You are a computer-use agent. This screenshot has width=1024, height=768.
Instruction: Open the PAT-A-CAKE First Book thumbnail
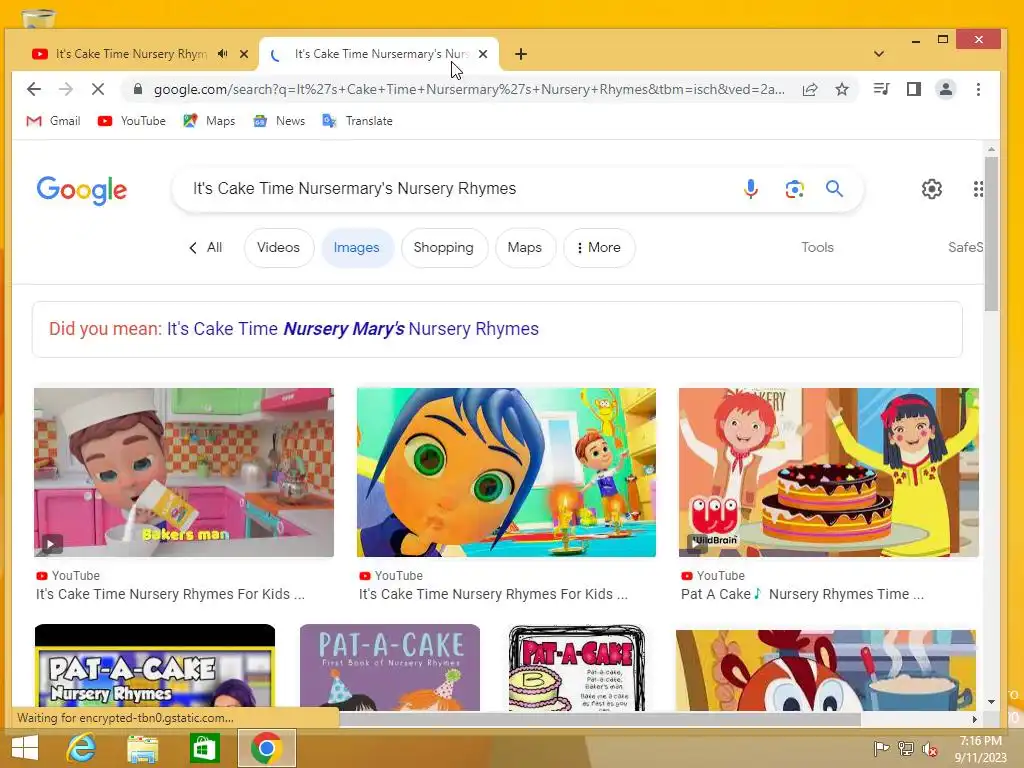[x=390, y=667]
